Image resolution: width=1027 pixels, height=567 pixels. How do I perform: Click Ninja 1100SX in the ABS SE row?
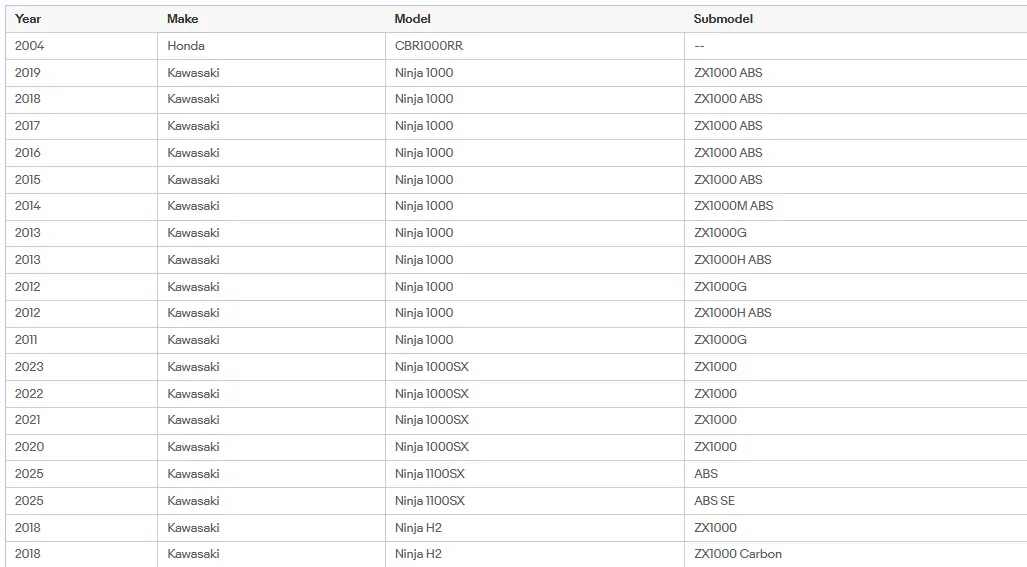pyautogui.click(x=430, y=500)
